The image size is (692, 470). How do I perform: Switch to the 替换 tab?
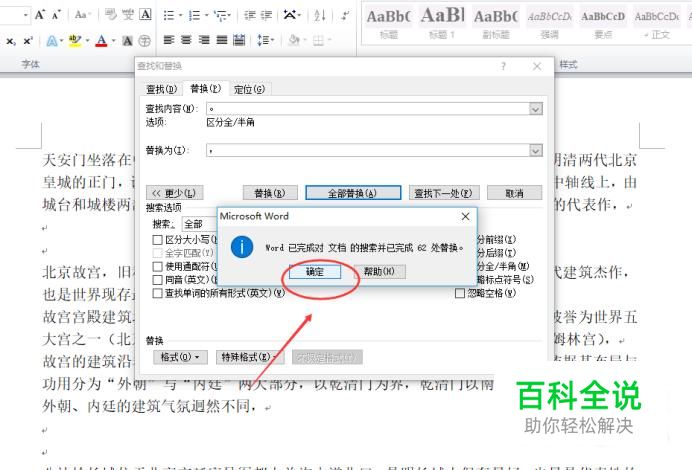click(206, 89)
